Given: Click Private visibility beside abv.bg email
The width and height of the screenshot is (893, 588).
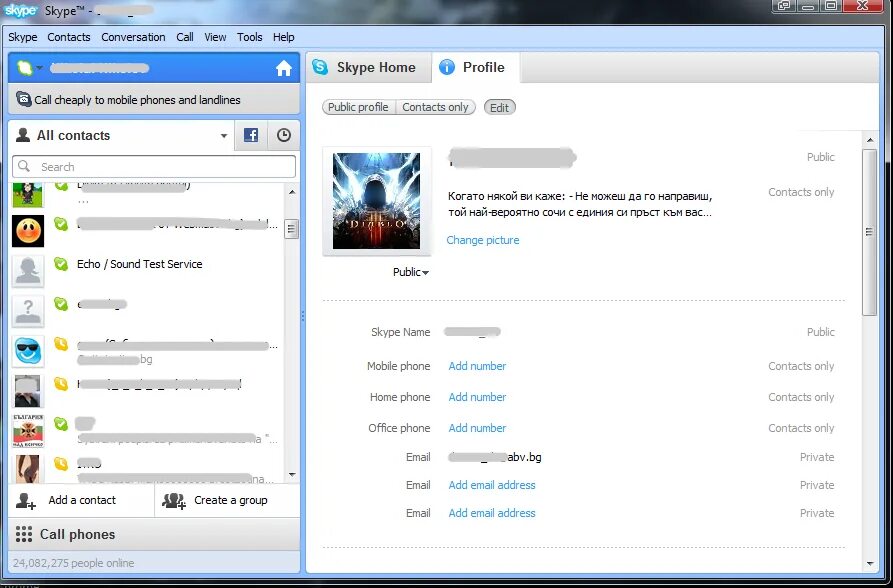Looking at the screenshot, I should click(x=817, y=457).
